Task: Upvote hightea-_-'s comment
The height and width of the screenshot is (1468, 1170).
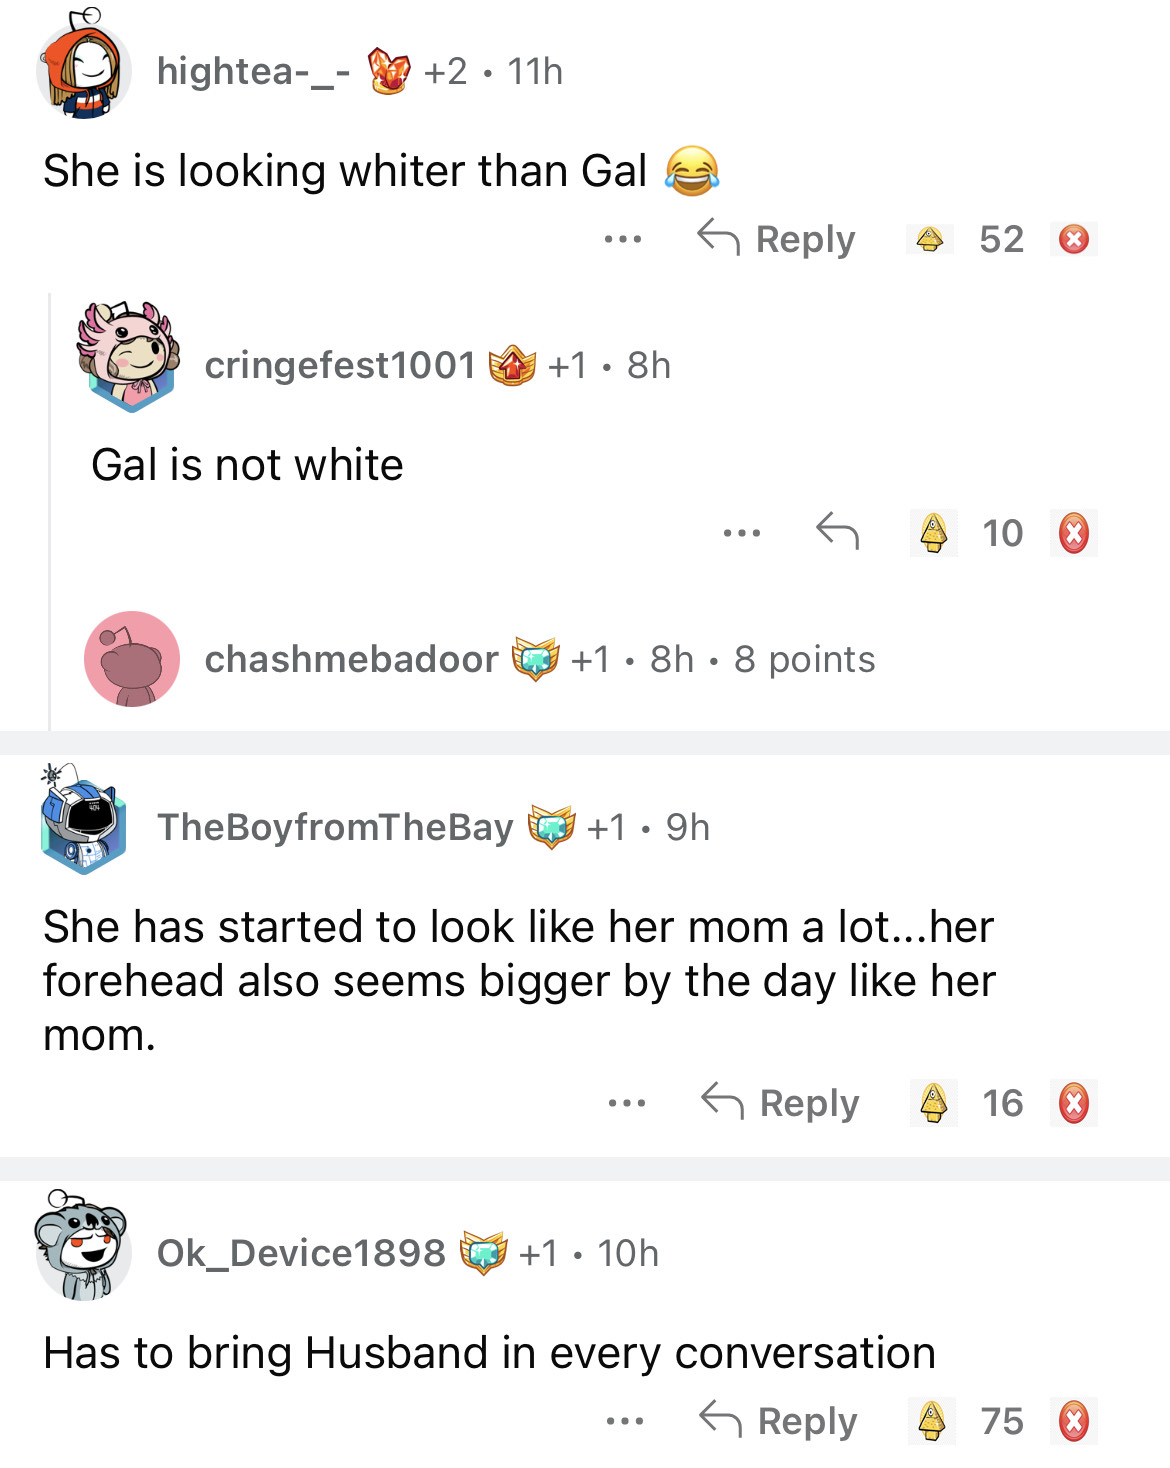Action: click(930, 240)
